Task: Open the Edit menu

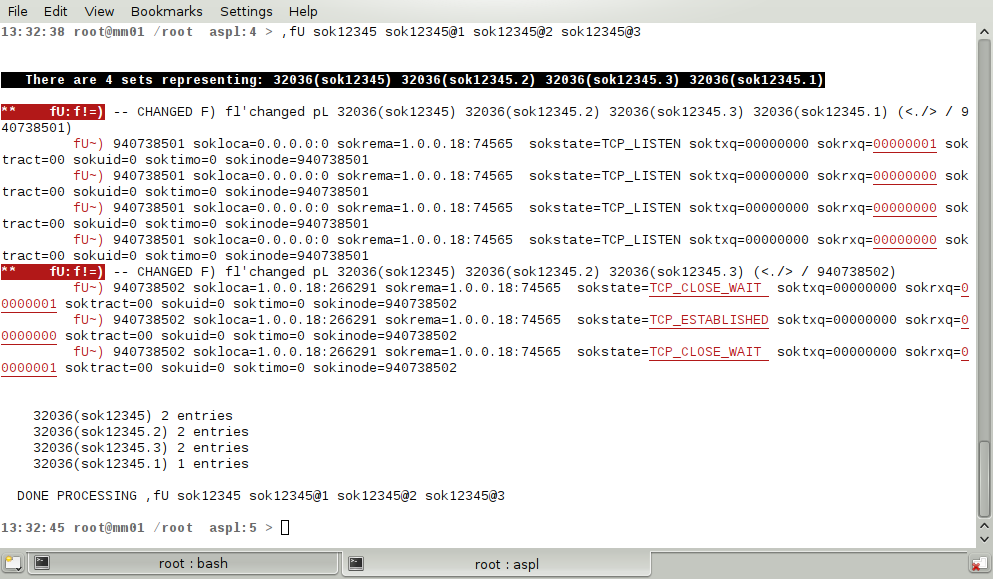Action: (x=56, y=11)
